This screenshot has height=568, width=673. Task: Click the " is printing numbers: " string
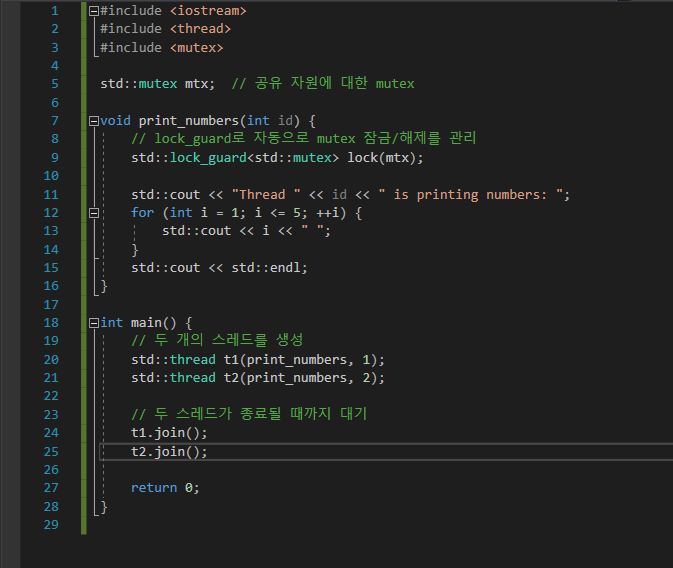pyautogui.click(x=471, y=194)
